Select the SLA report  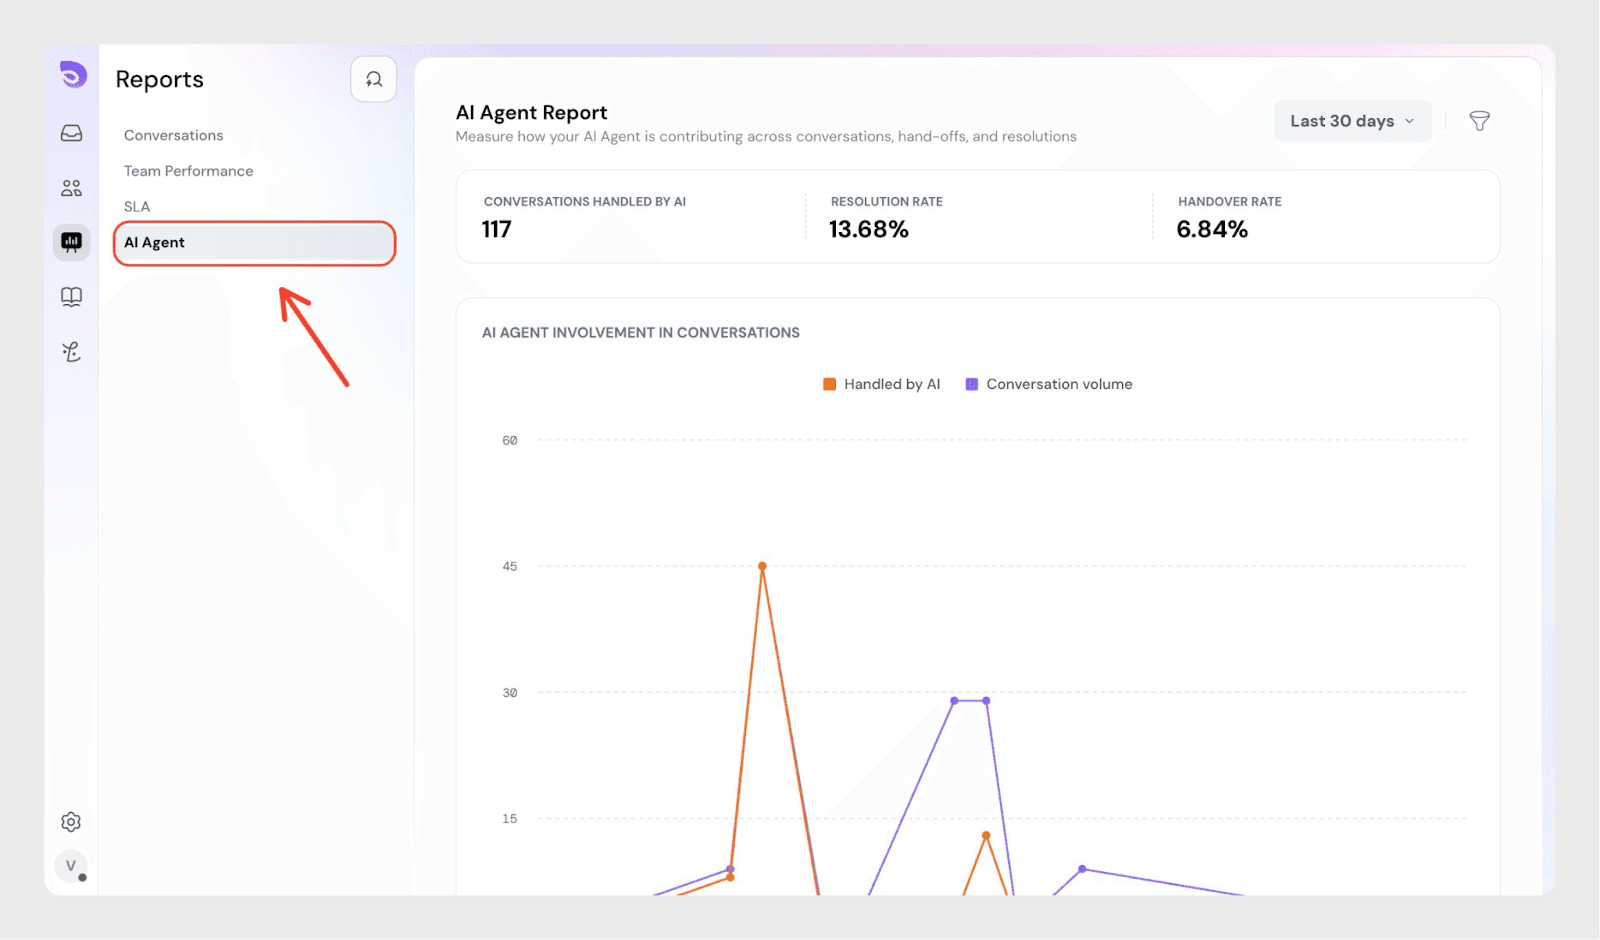(x=137, y=207)
